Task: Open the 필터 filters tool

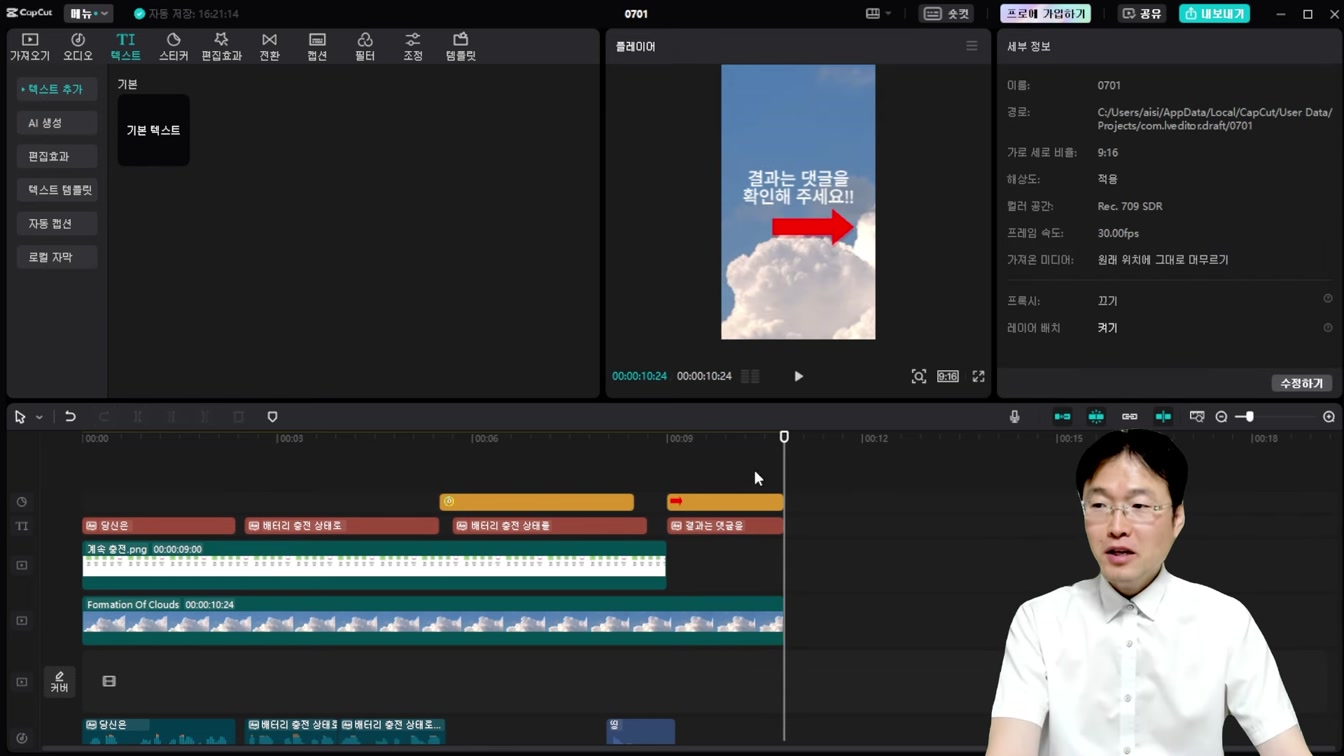Action: (x=365, y=46)
